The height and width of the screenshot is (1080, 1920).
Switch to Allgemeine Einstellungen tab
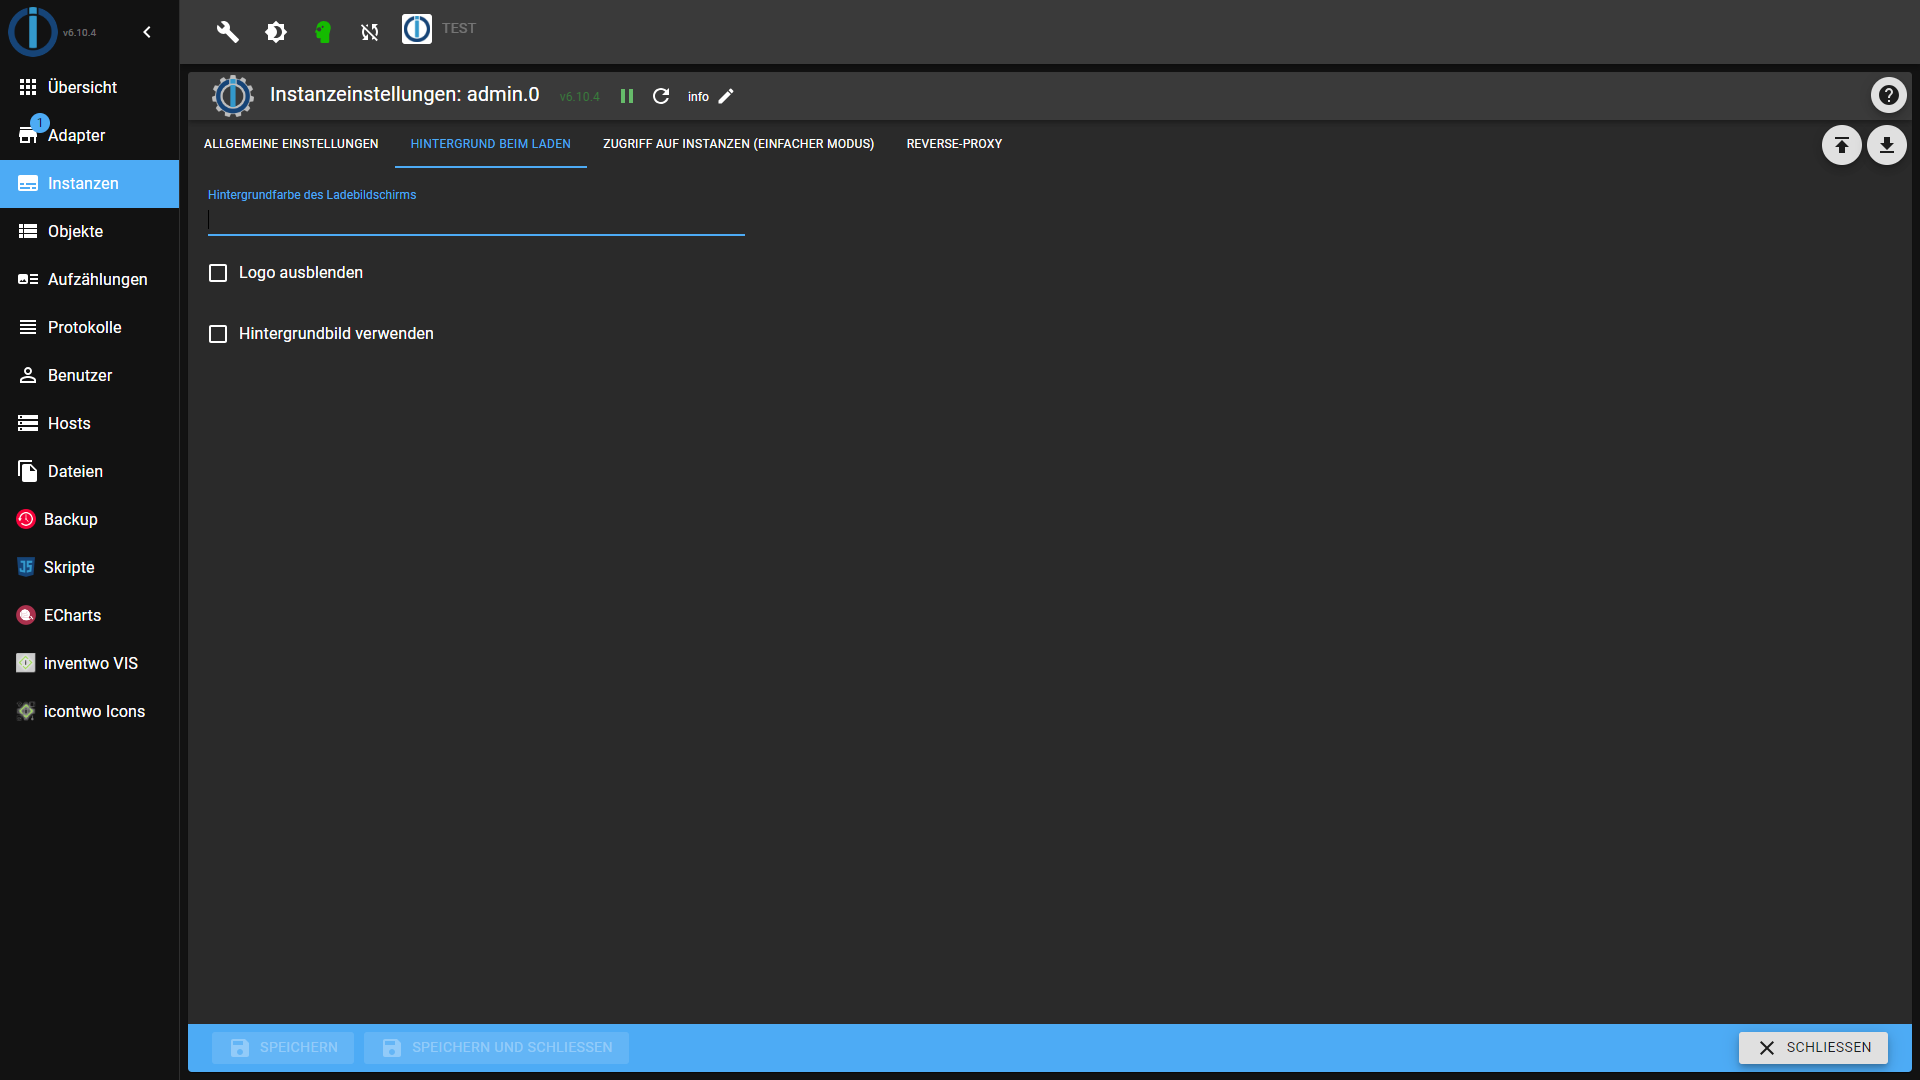(291, 144)
